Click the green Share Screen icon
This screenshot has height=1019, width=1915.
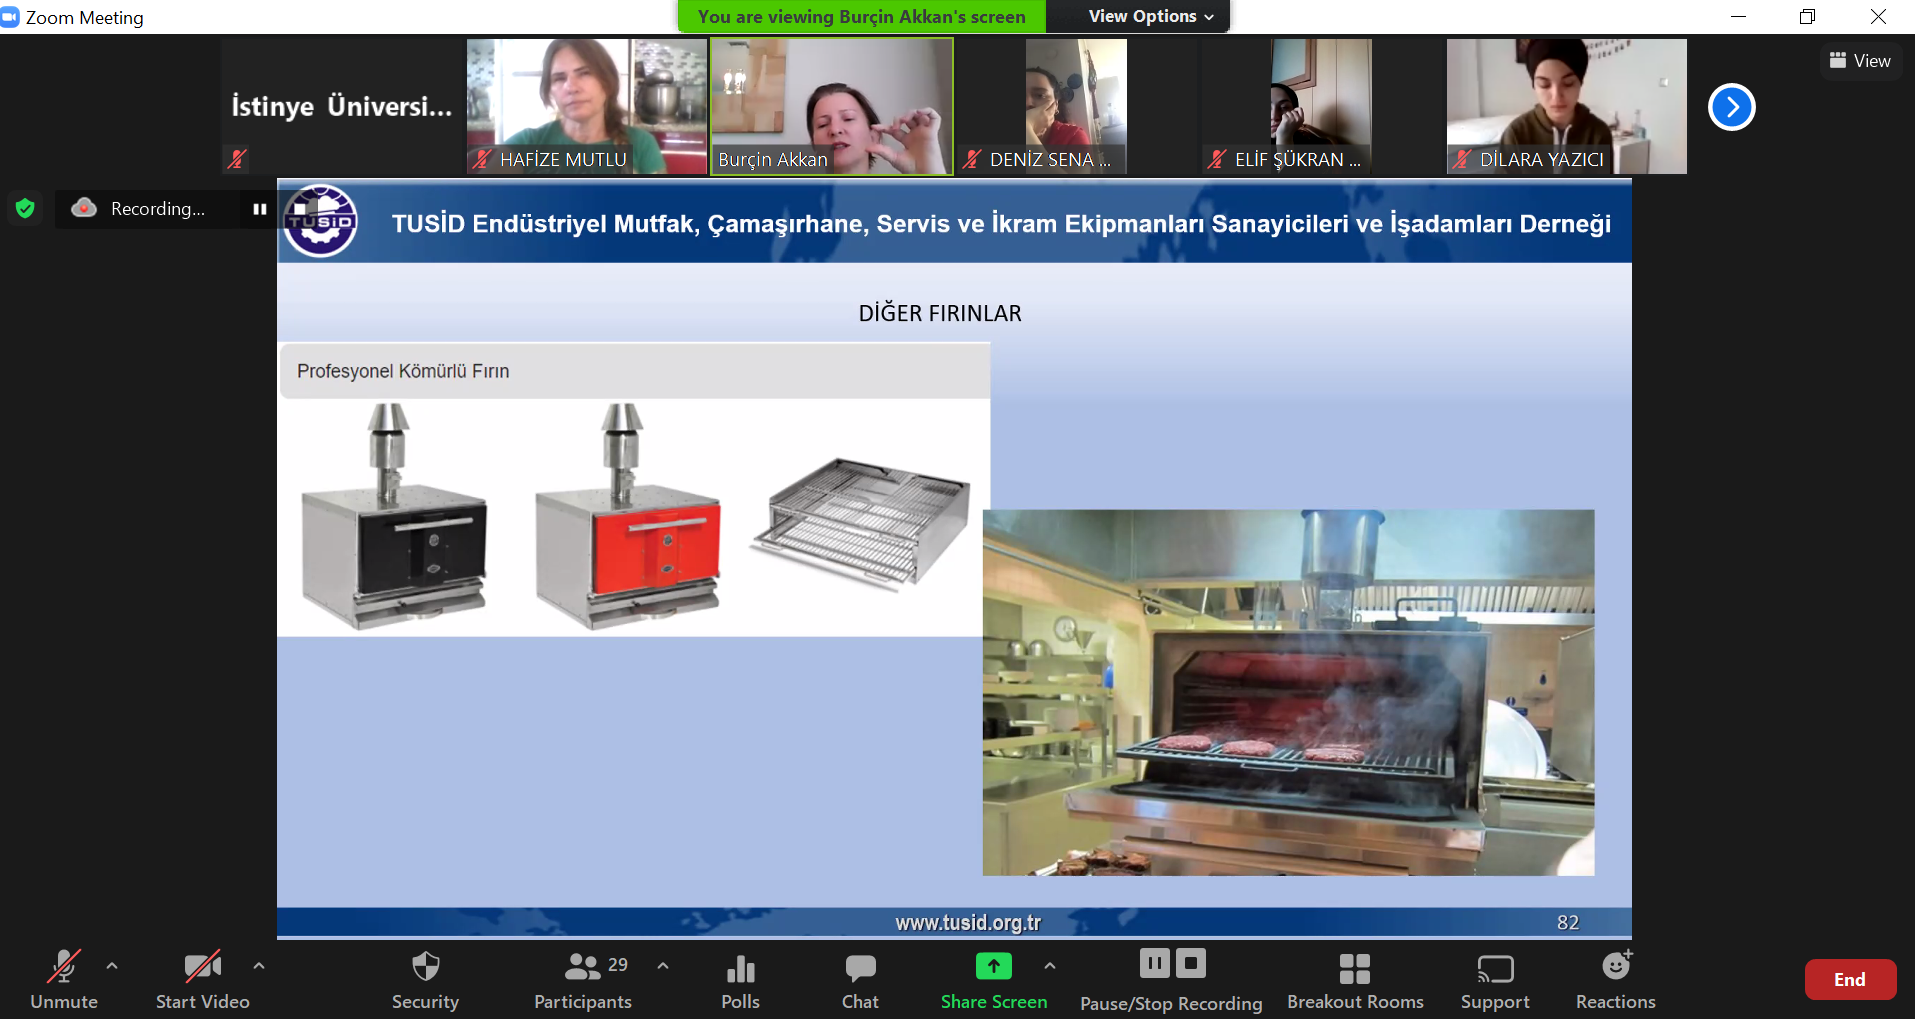pos(993,967)
